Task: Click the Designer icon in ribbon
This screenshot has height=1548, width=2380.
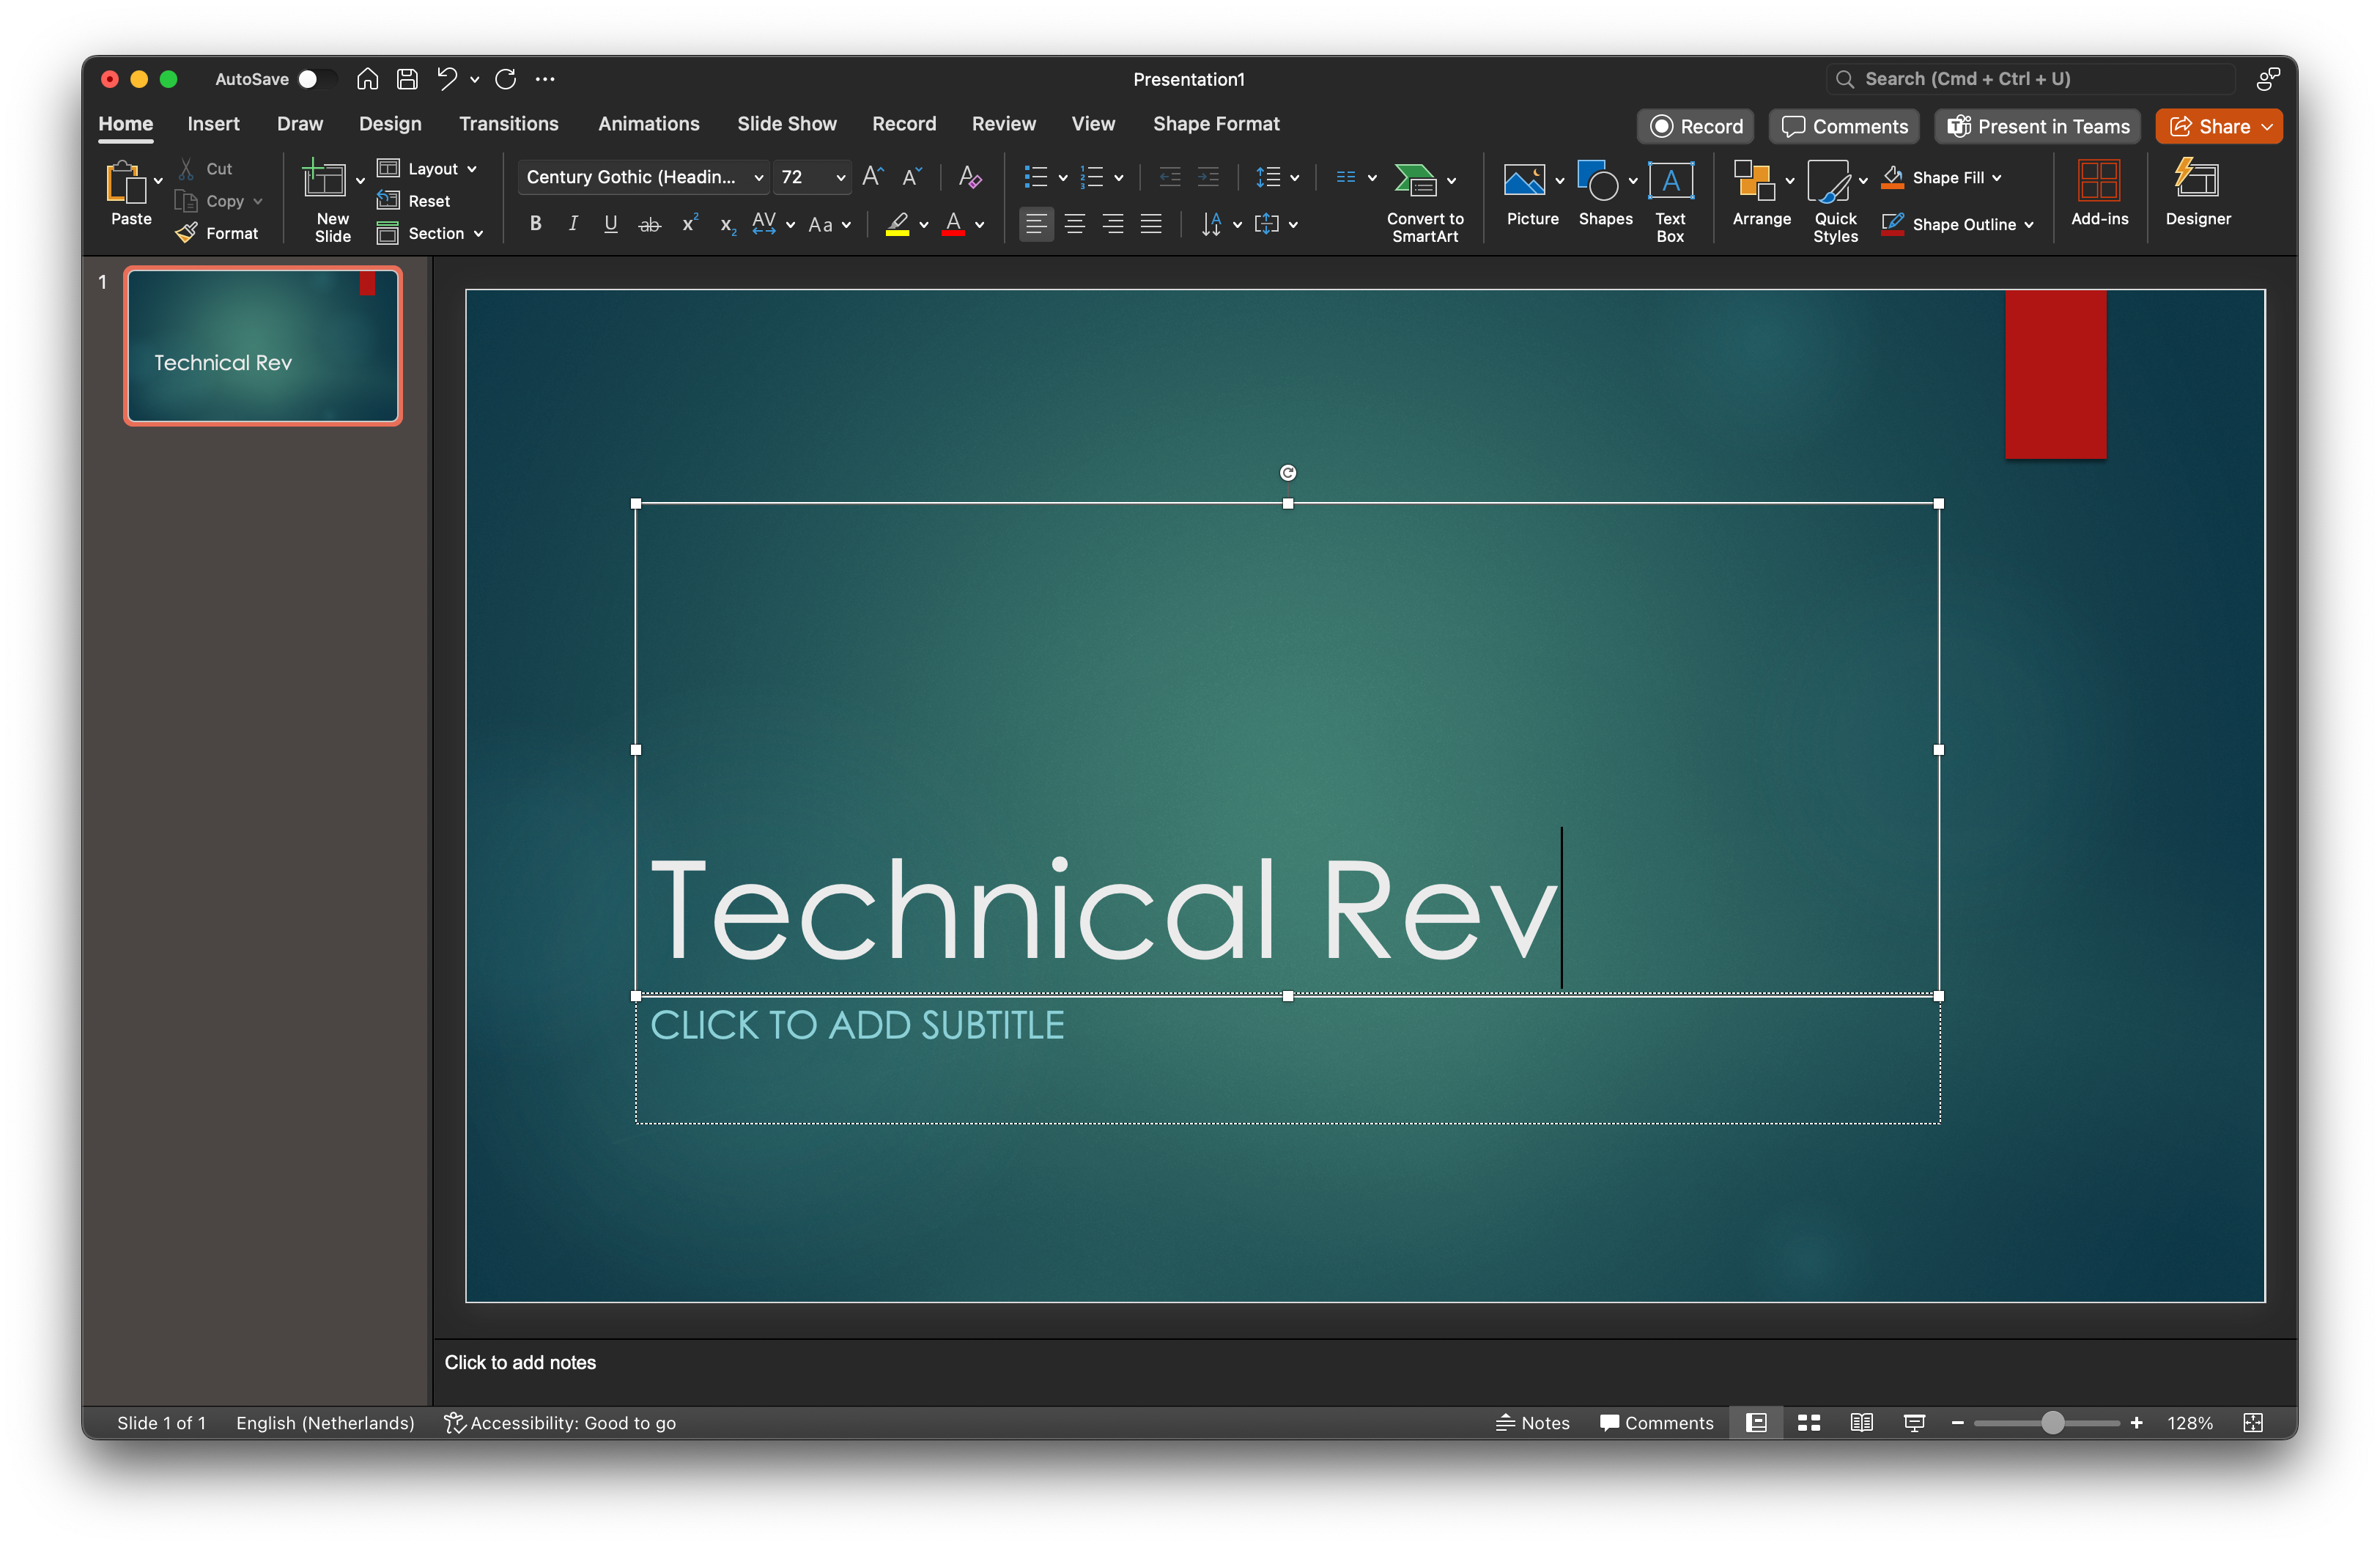Action: [x=2197, y=181]
